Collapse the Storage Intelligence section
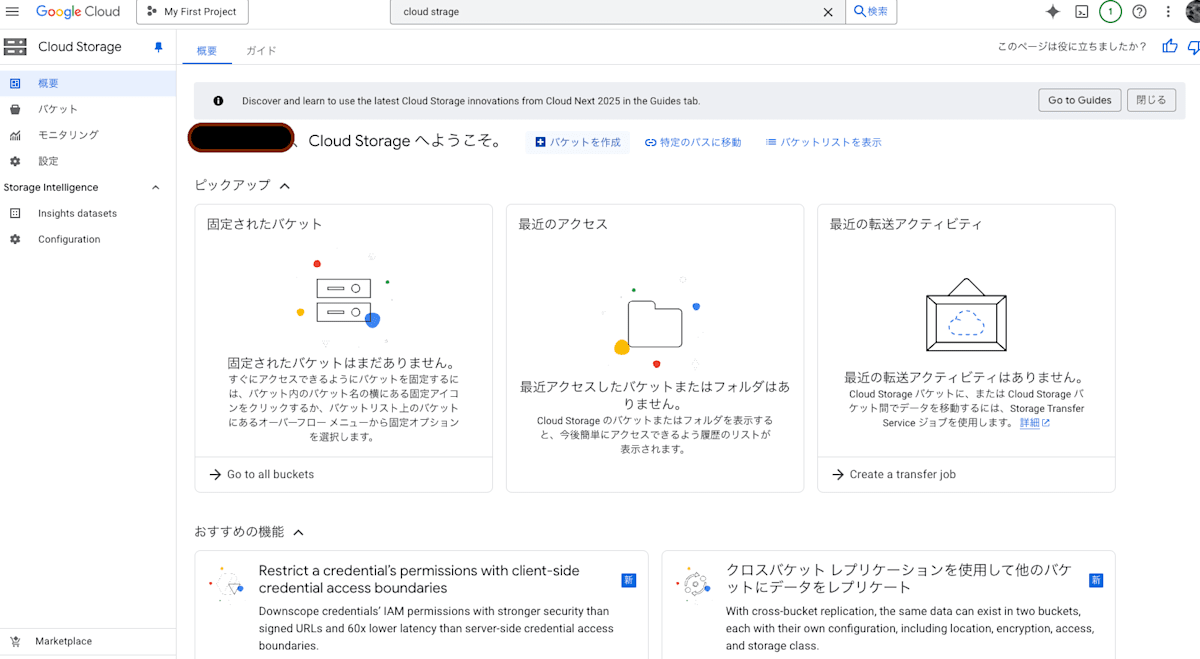The image size is (1200, 659). [x=155, y=187]
